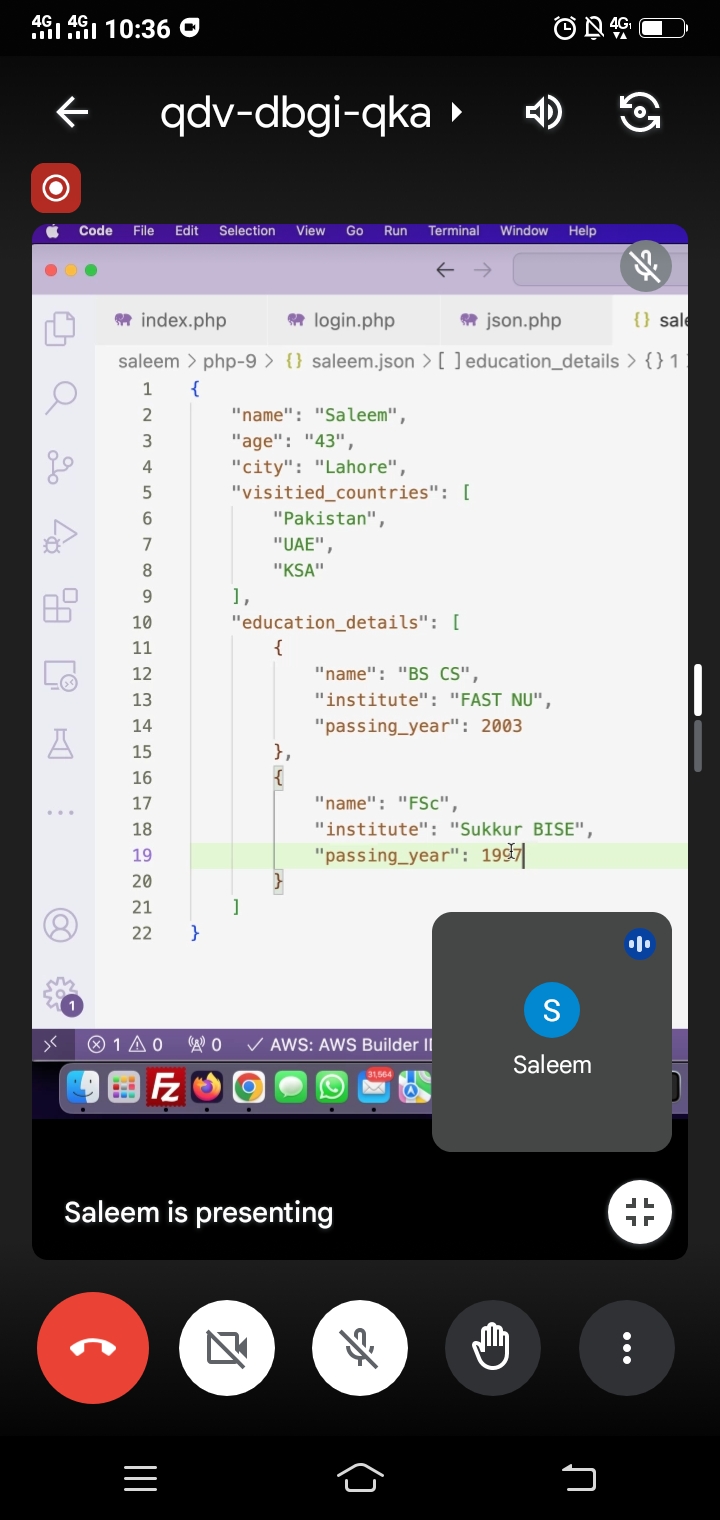Toggle the microphone mute button

(x=360, y=1348)
